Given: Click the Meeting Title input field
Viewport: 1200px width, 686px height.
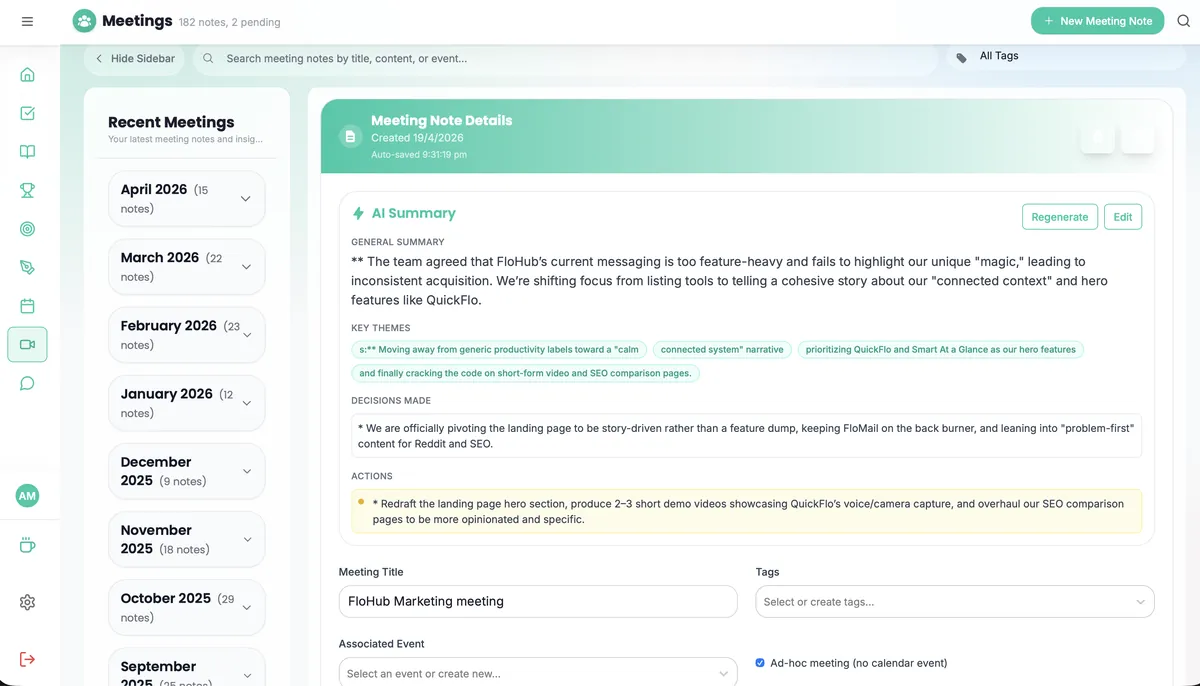Looking at the screenshot, I should pos(538,601).
